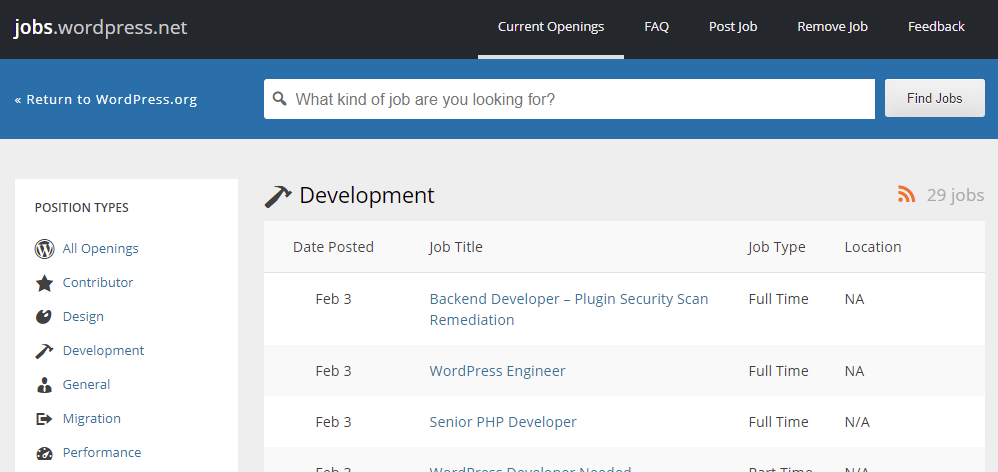Open Remove Job from top menu
The height and width of the screenshot is (472, 998).
pos(832,27)
